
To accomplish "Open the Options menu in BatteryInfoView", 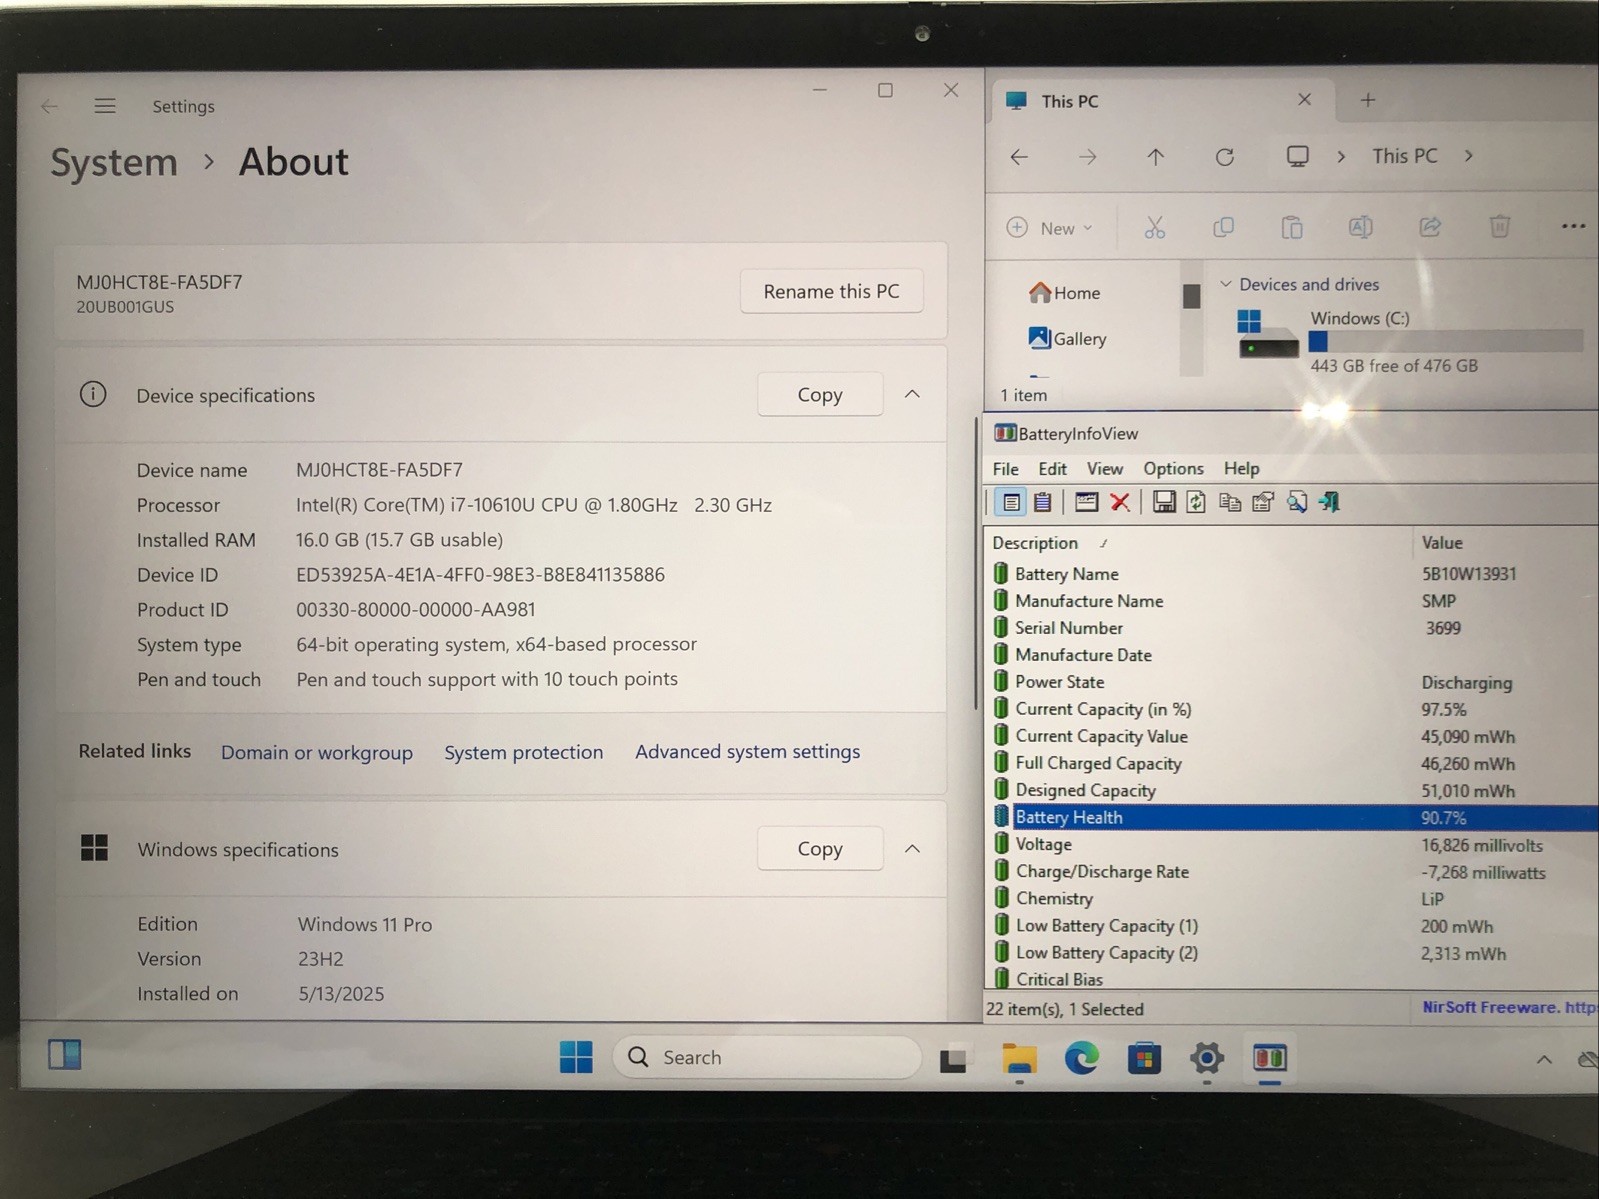I will click(1173, 469).
